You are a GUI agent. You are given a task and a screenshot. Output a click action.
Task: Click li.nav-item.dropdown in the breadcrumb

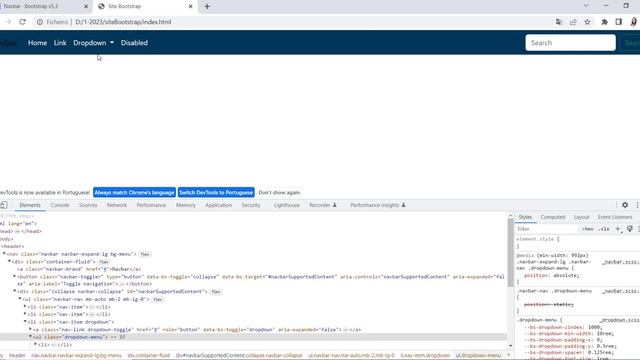tap(425, 356)
